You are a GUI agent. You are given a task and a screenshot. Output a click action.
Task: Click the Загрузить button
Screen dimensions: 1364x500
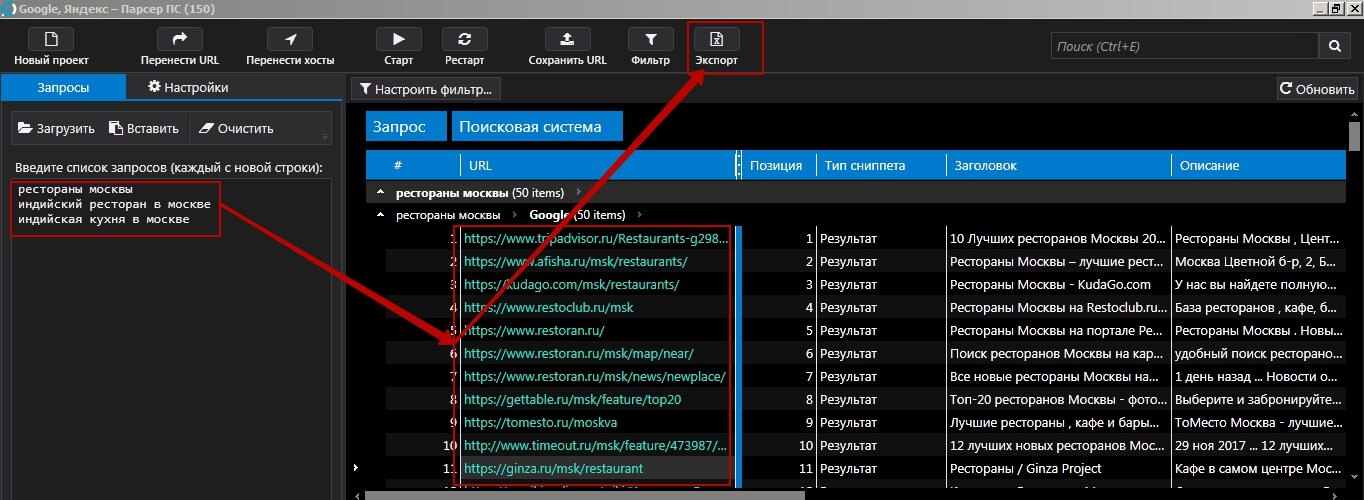coord(57,128)
